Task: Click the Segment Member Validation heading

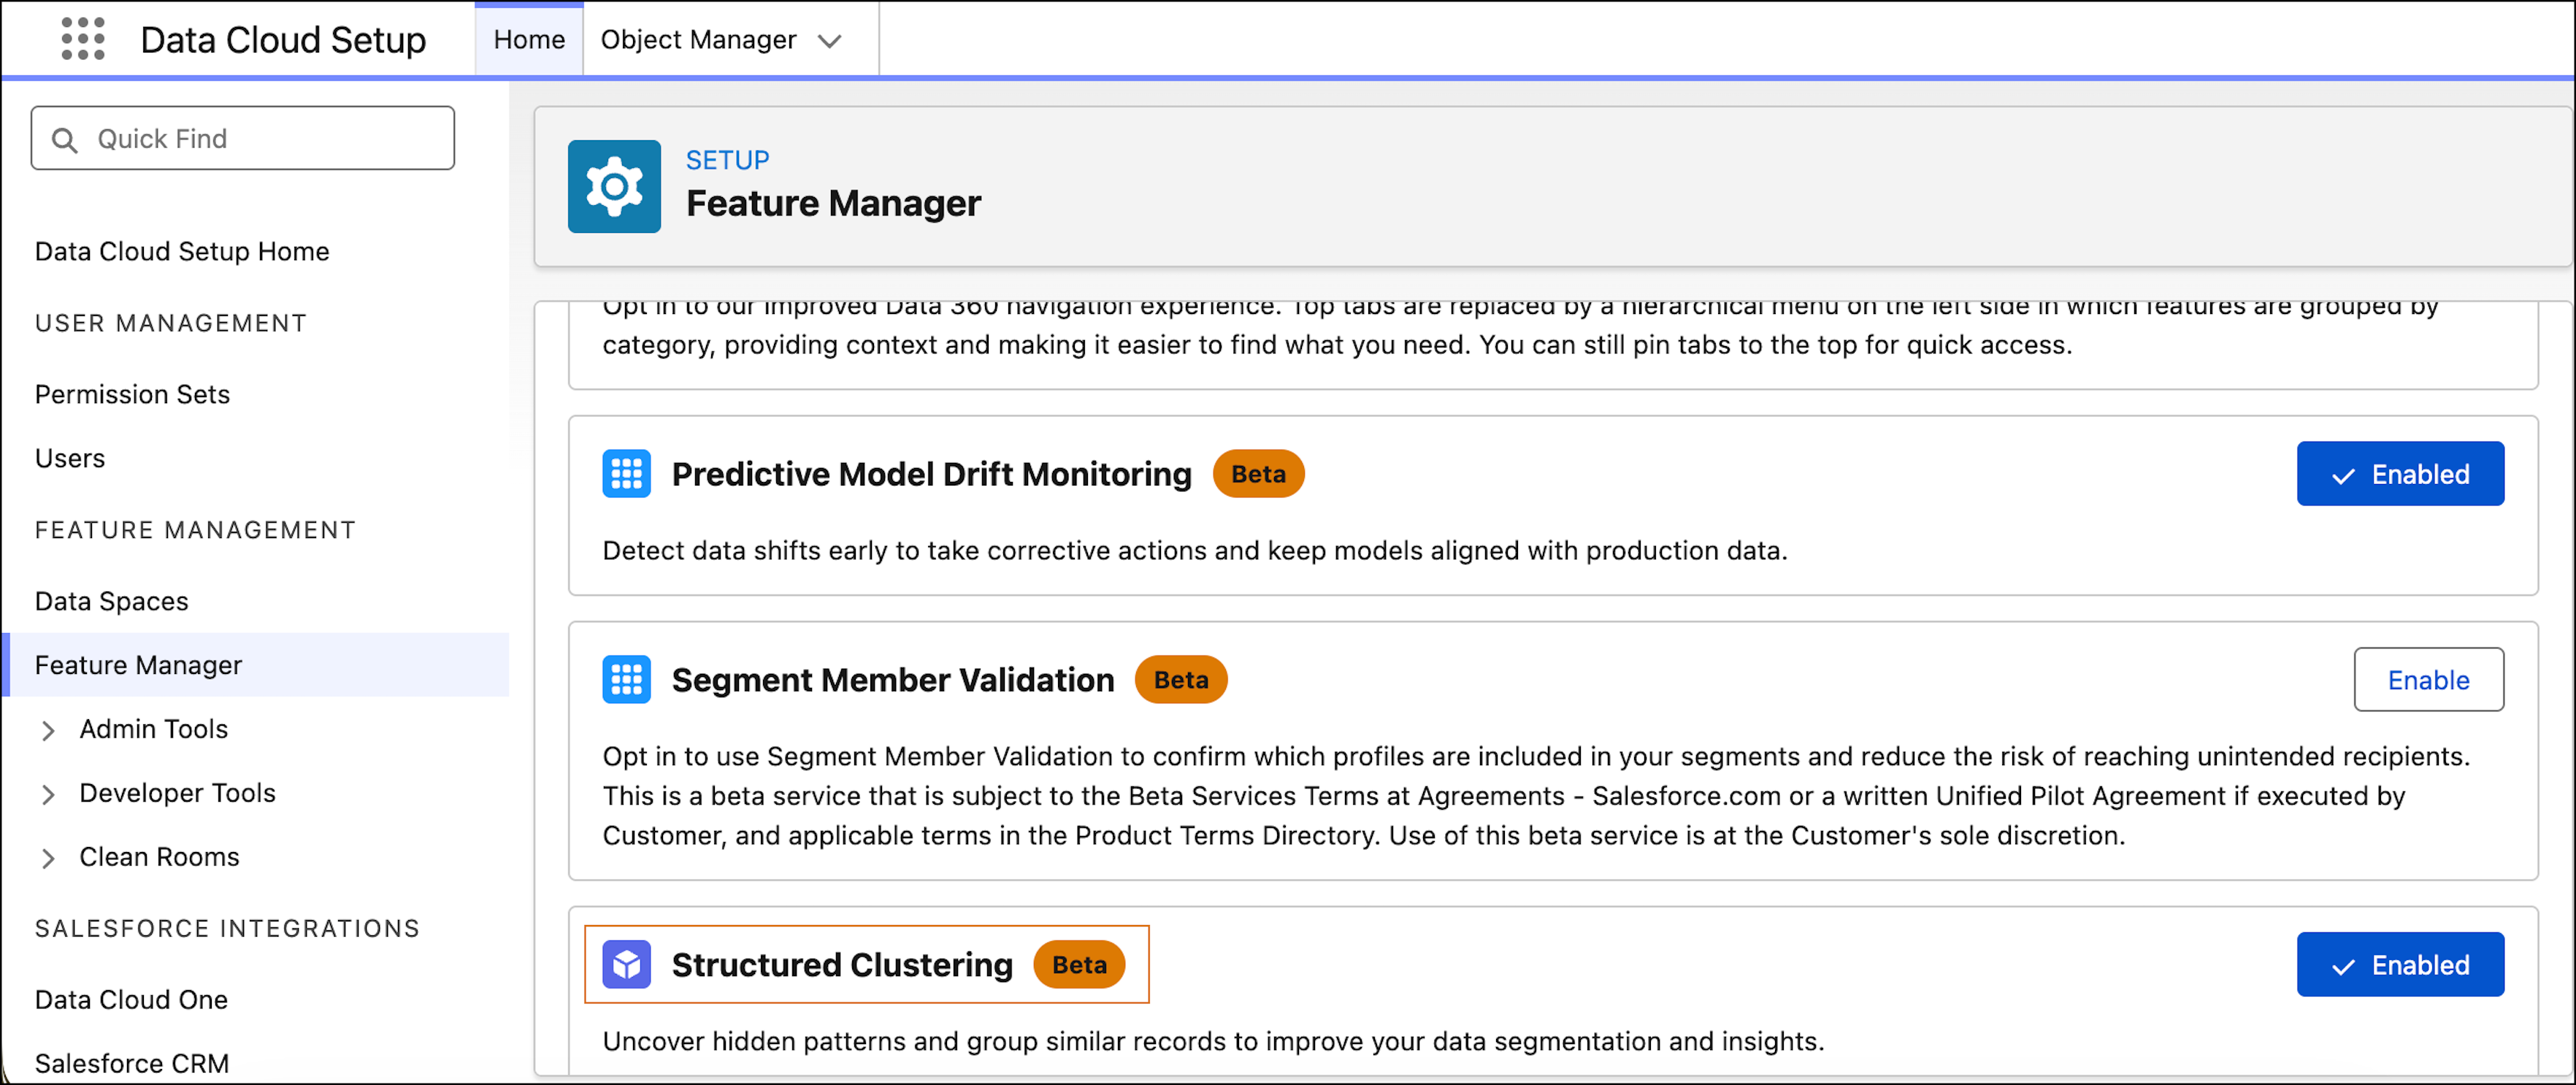Action: coord(893,680)
